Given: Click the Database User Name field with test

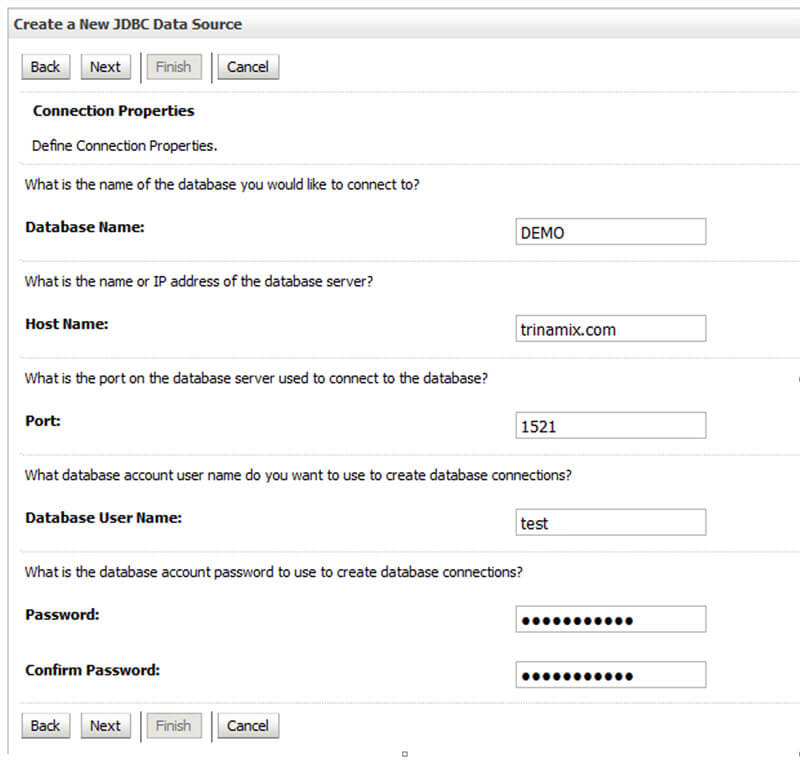Looking at the screenshot, I should pyautogui.click(x=610, y=523).
